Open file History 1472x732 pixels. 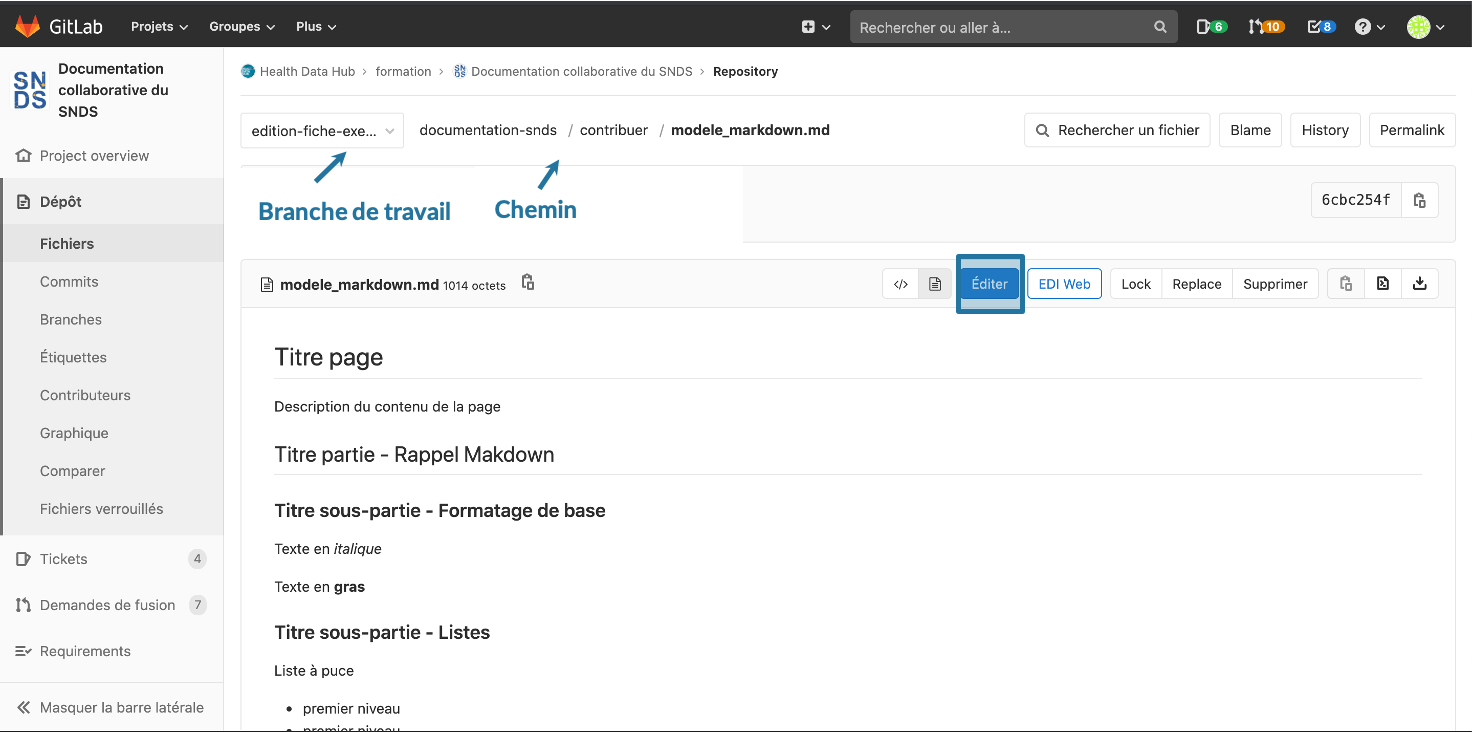pos(1325,130)
